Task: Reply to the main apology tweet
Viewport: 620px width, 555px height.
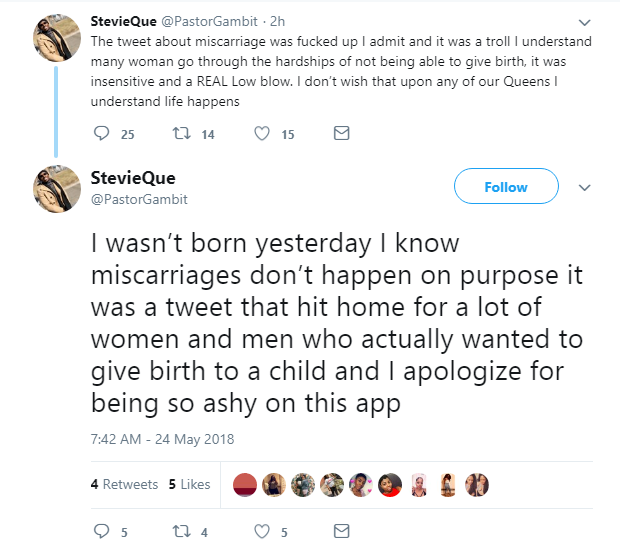Action: tap(99, 532)
